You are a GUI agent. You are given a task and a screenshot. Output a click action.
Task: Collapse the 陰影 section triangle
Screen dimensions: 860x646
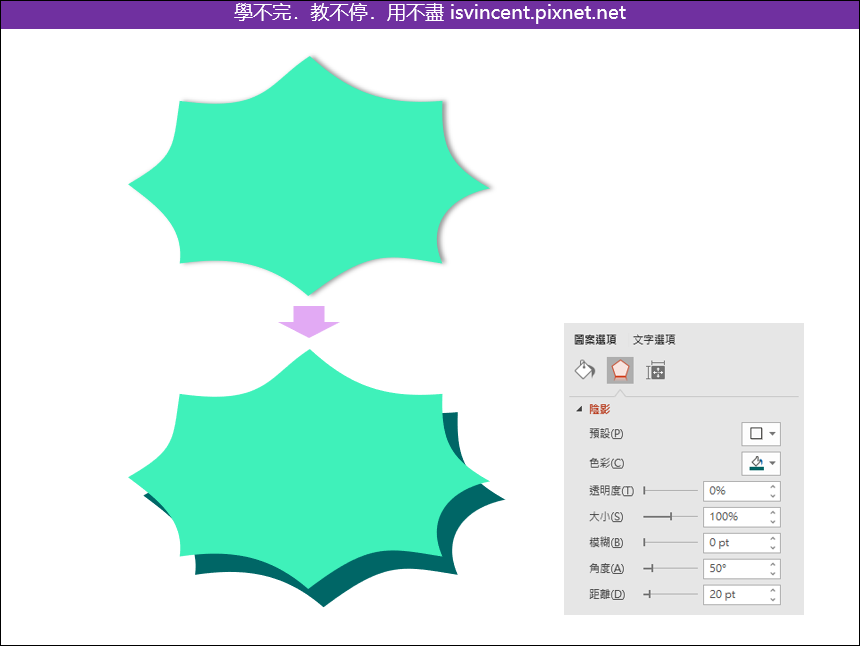point(579,409)
